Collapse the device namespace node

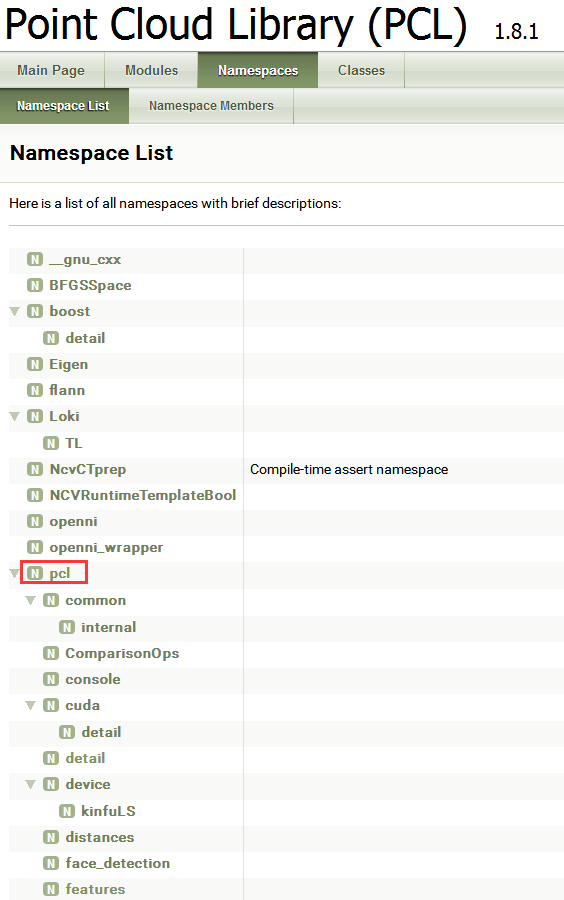coord(31,785)
